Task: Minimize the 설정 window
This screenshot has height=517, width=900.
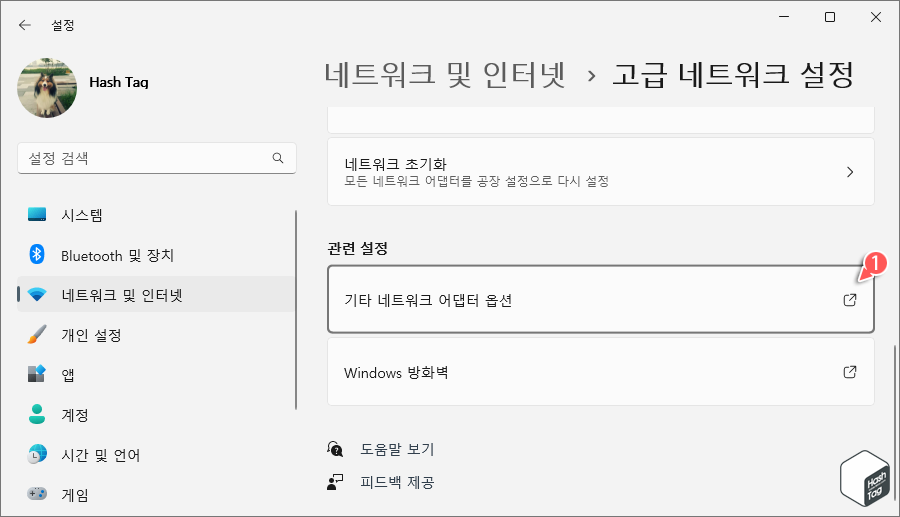Action: pyautogui.click(x=784, y=17)
